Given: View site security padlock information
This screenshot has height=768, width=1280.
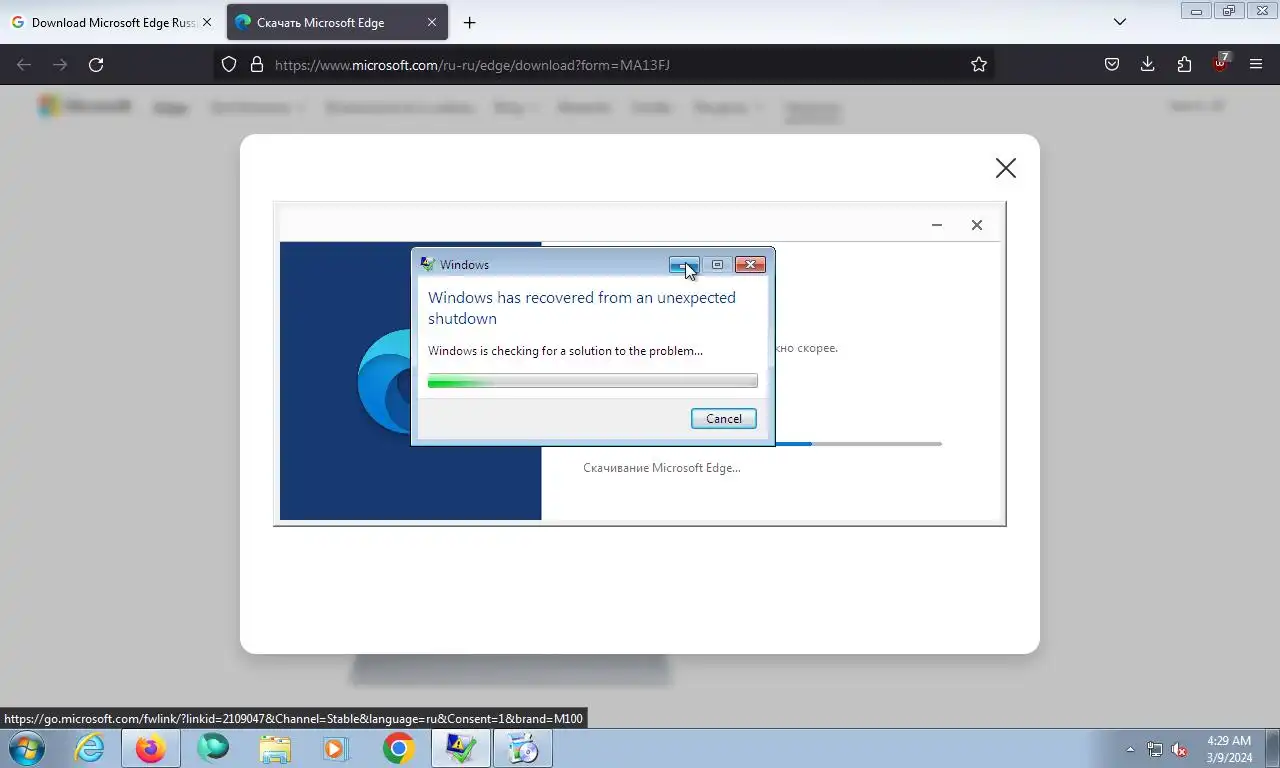Looking at the screenshot, I should coord(257,64).
